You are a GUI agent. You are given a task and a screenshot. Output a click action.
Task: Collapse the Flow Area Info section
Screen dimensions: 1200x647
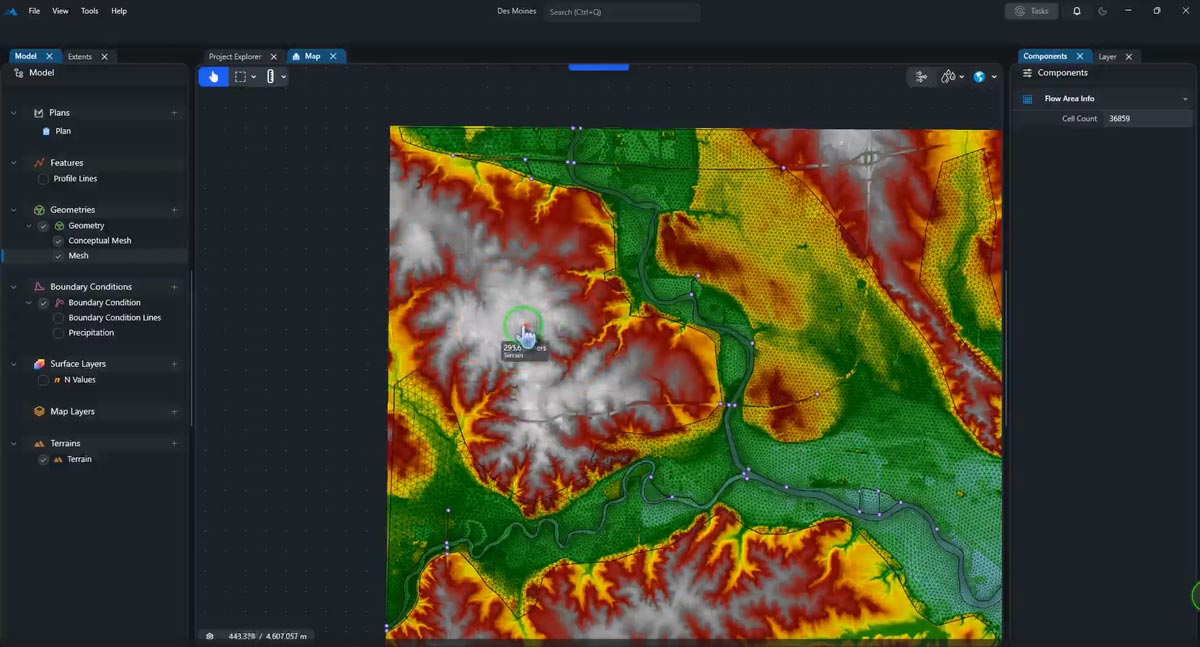pos(1185,99)
